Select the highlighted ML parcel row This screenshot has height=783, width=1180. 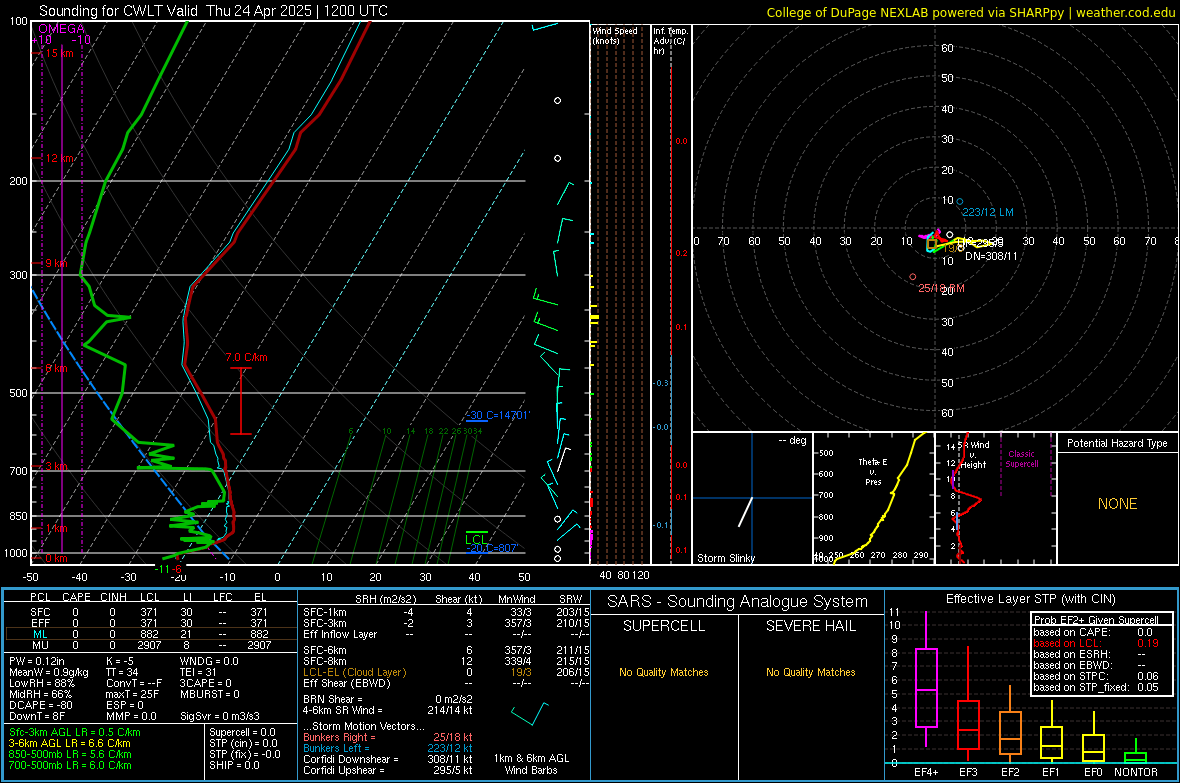pos(150,634)
